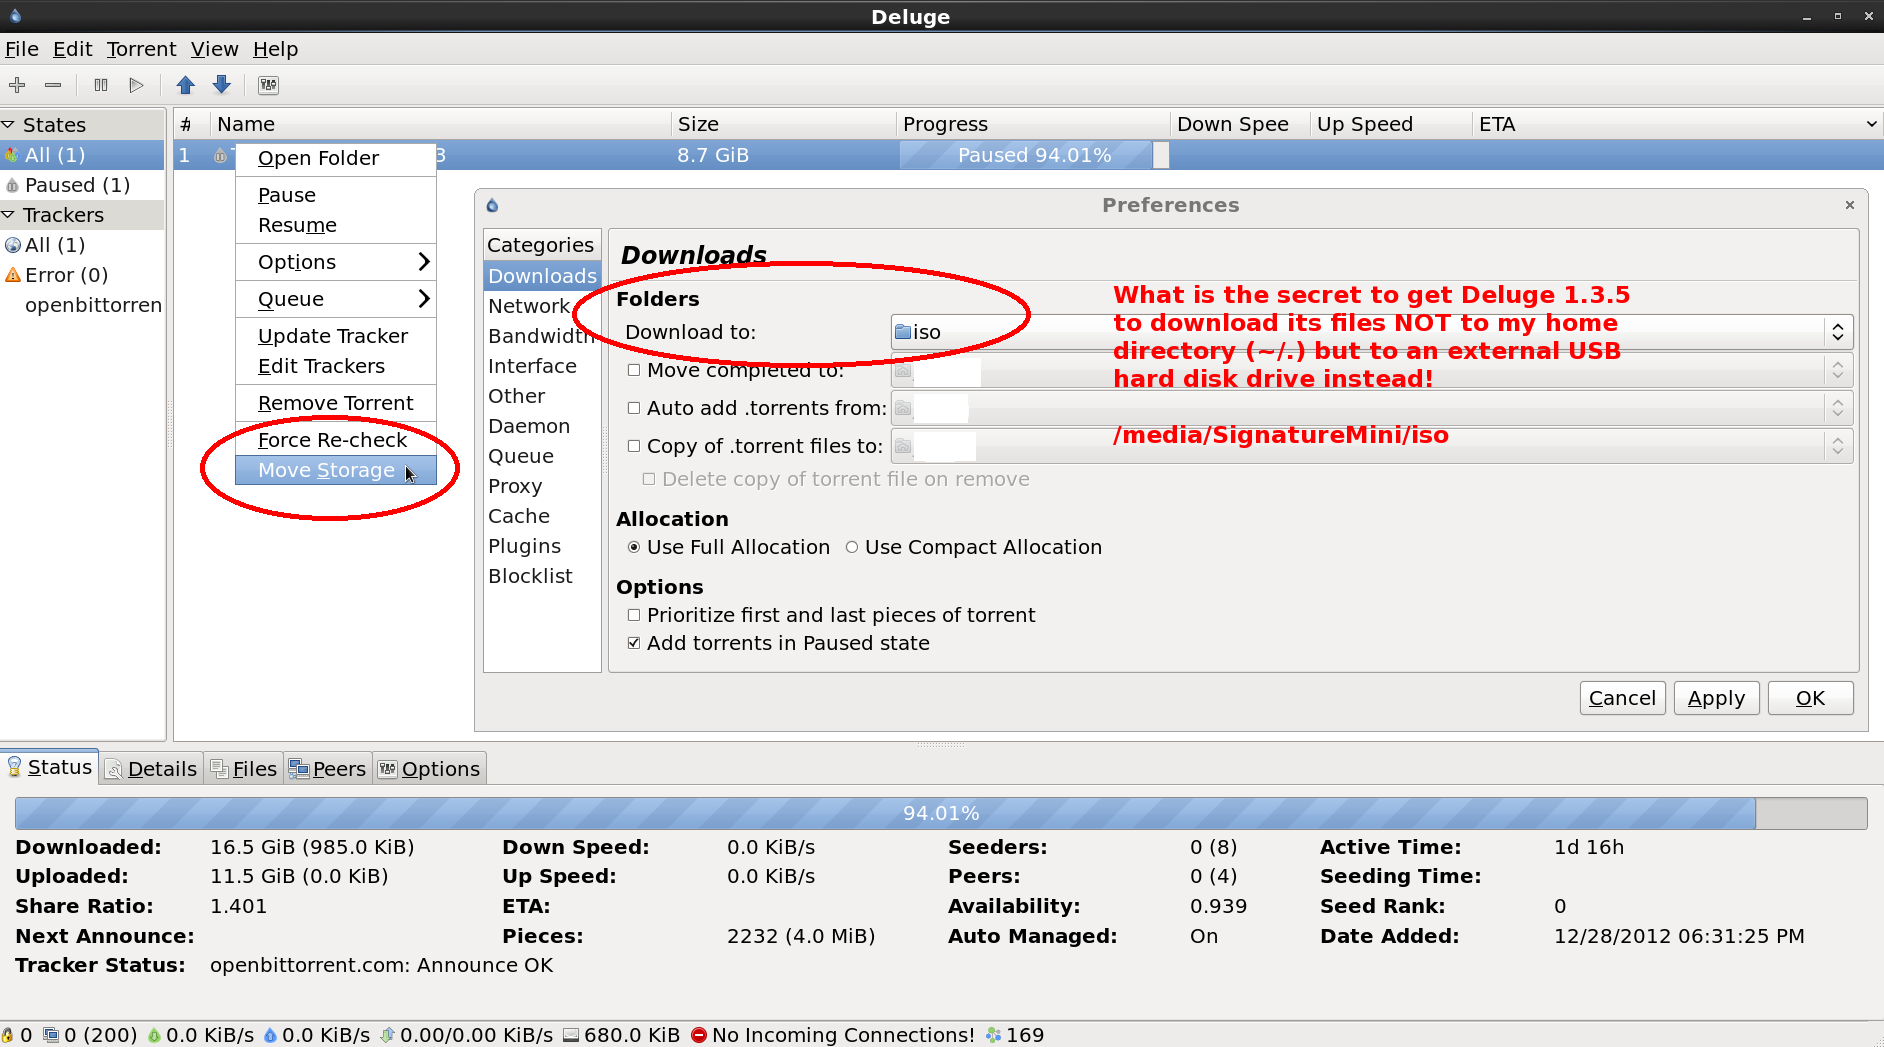This screenshot has height=1047, width=1884.
Task: Switch to the Files tab
Action: coord(244,768)
